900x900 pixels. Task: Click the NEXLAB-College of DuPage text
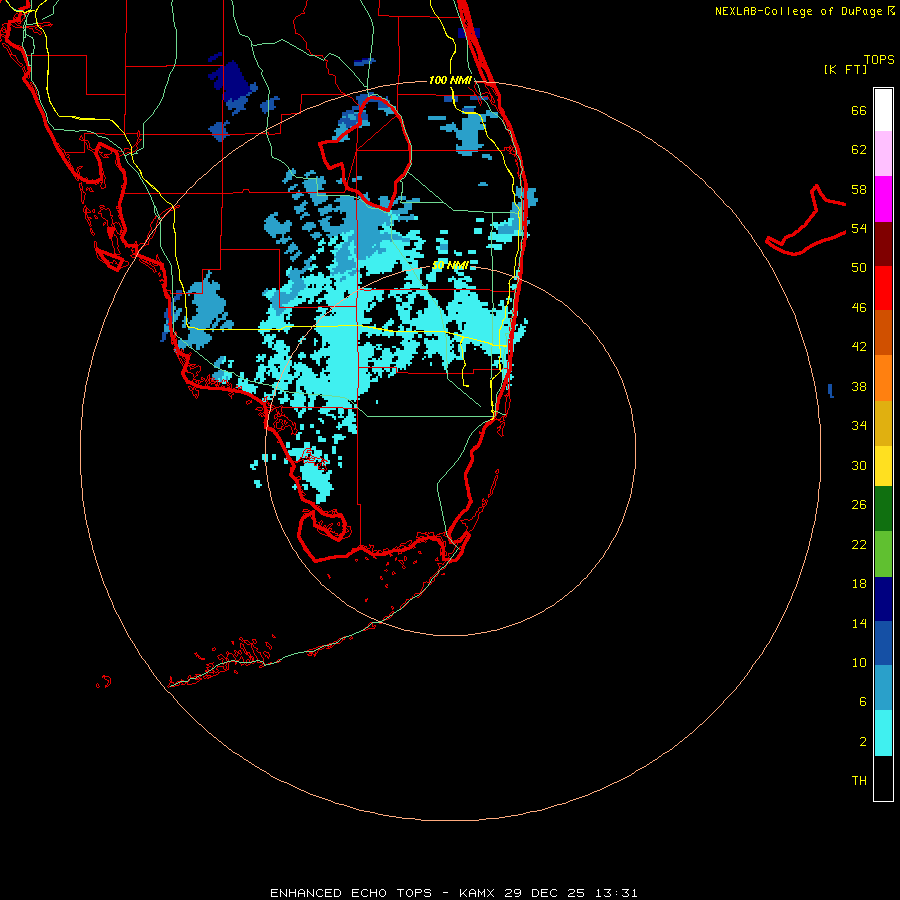point(800,11)
